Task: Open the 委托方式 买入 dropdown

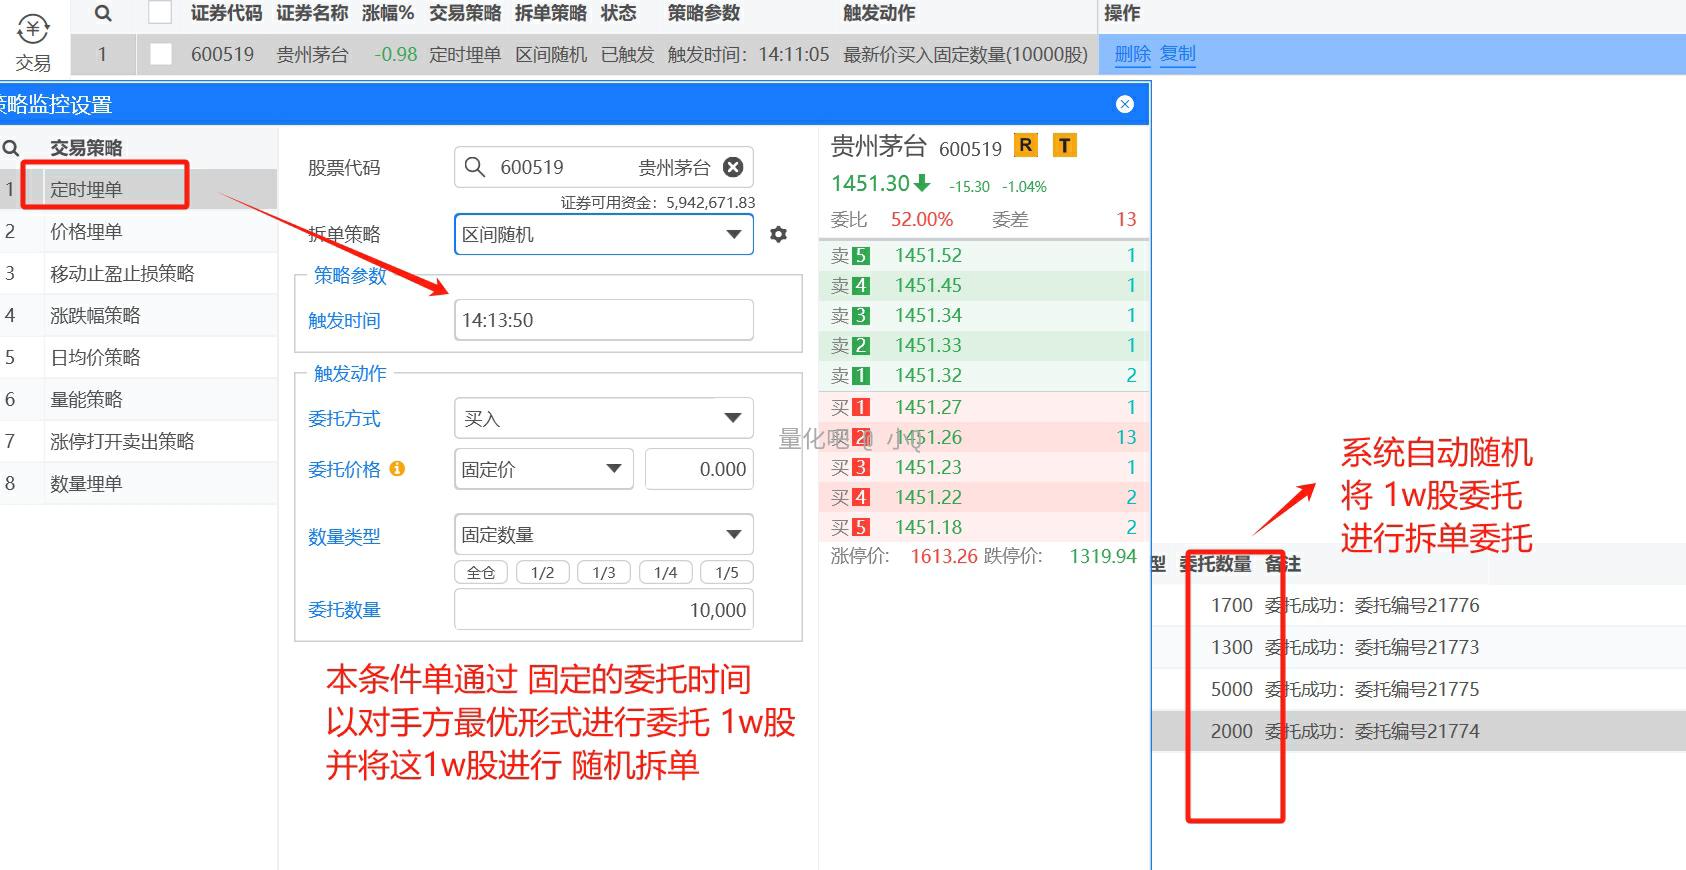Action: [x=603, y=418]
